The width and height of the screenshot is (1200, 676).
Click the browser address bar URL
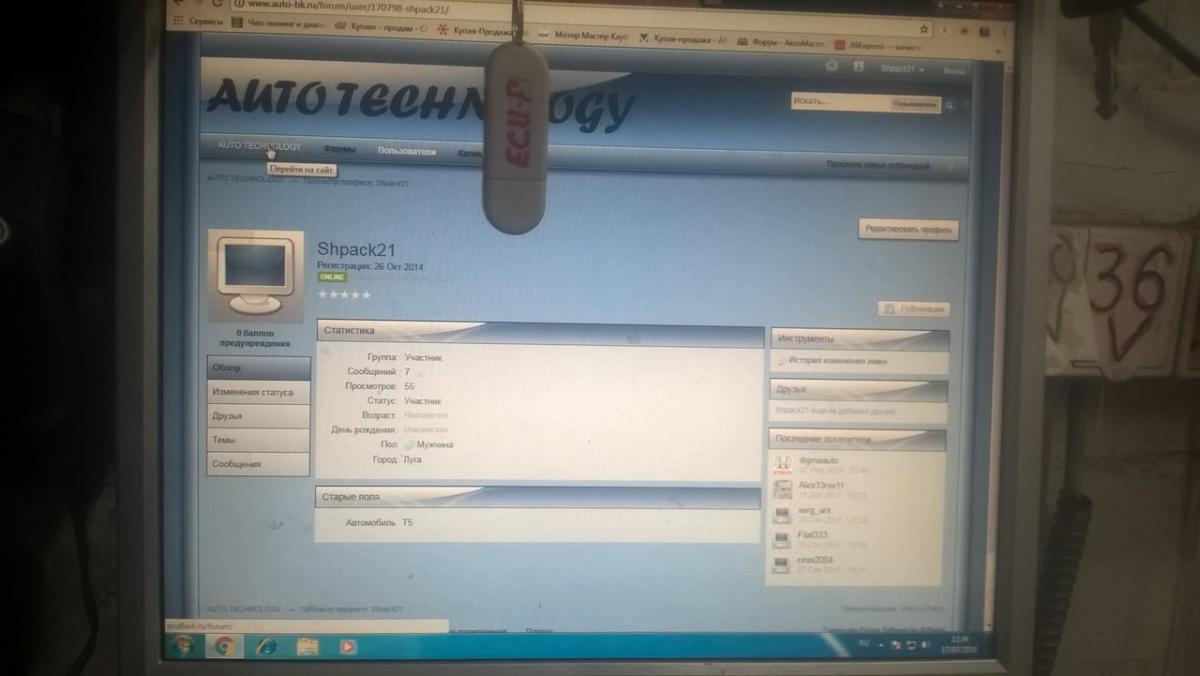(349, 9)
